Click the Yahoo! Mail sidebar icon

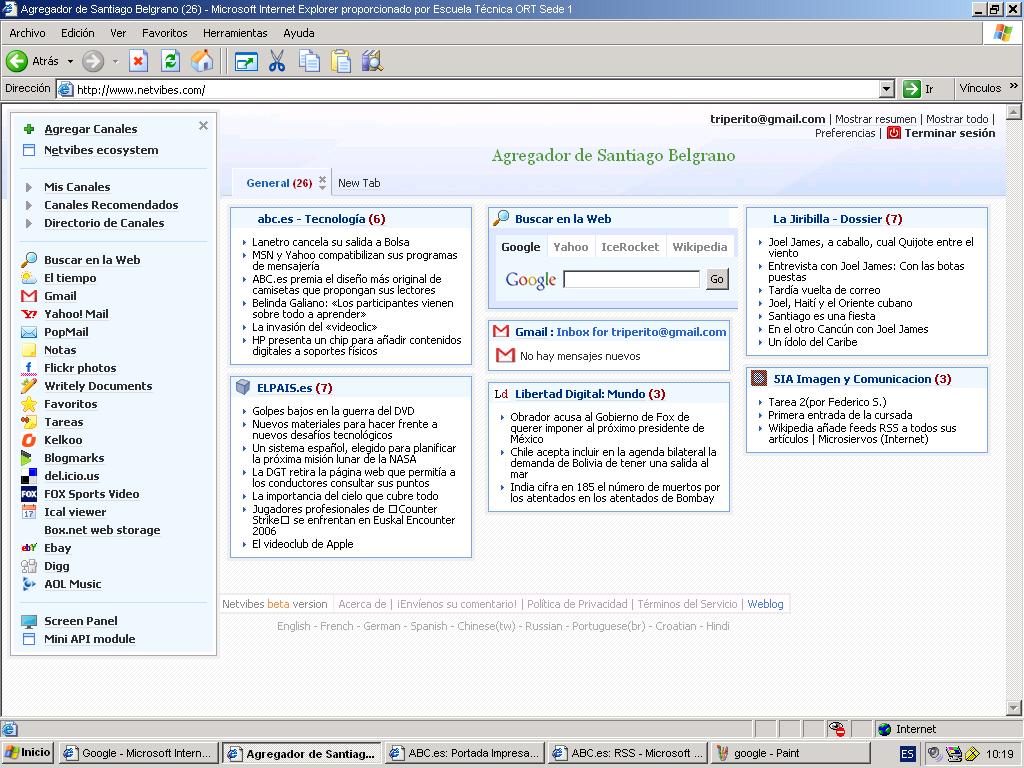click(x=29, y=314)
